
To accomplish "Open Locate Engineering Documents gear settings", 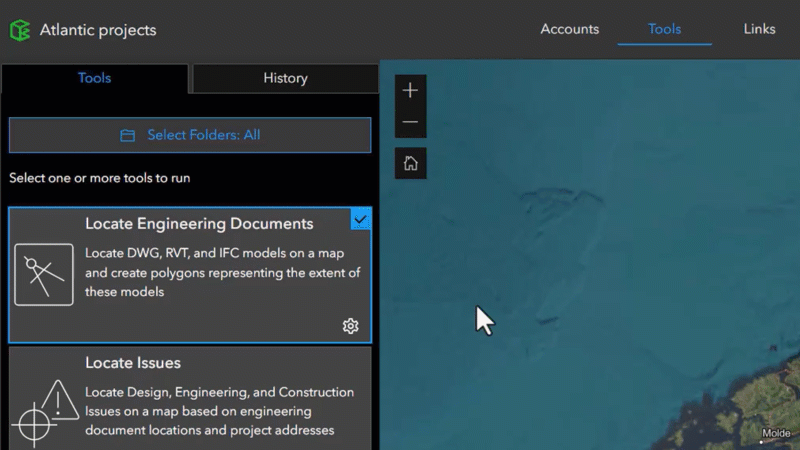I will pyautogui.click(x=350, y=326).
